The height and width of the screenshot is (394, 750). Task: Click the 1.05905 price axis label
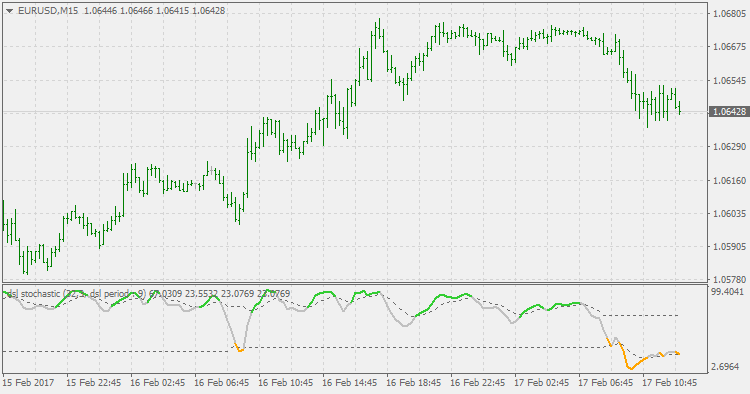(x=729, y=247)
